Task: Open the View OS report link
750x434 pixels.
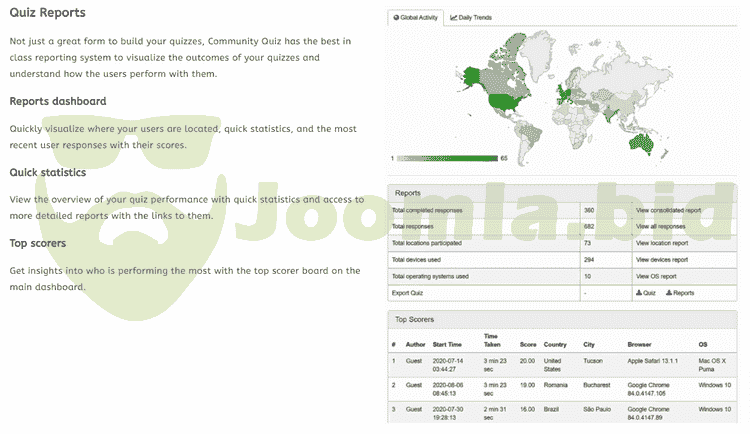Action: pyautogui.click(x=656, y=277)
